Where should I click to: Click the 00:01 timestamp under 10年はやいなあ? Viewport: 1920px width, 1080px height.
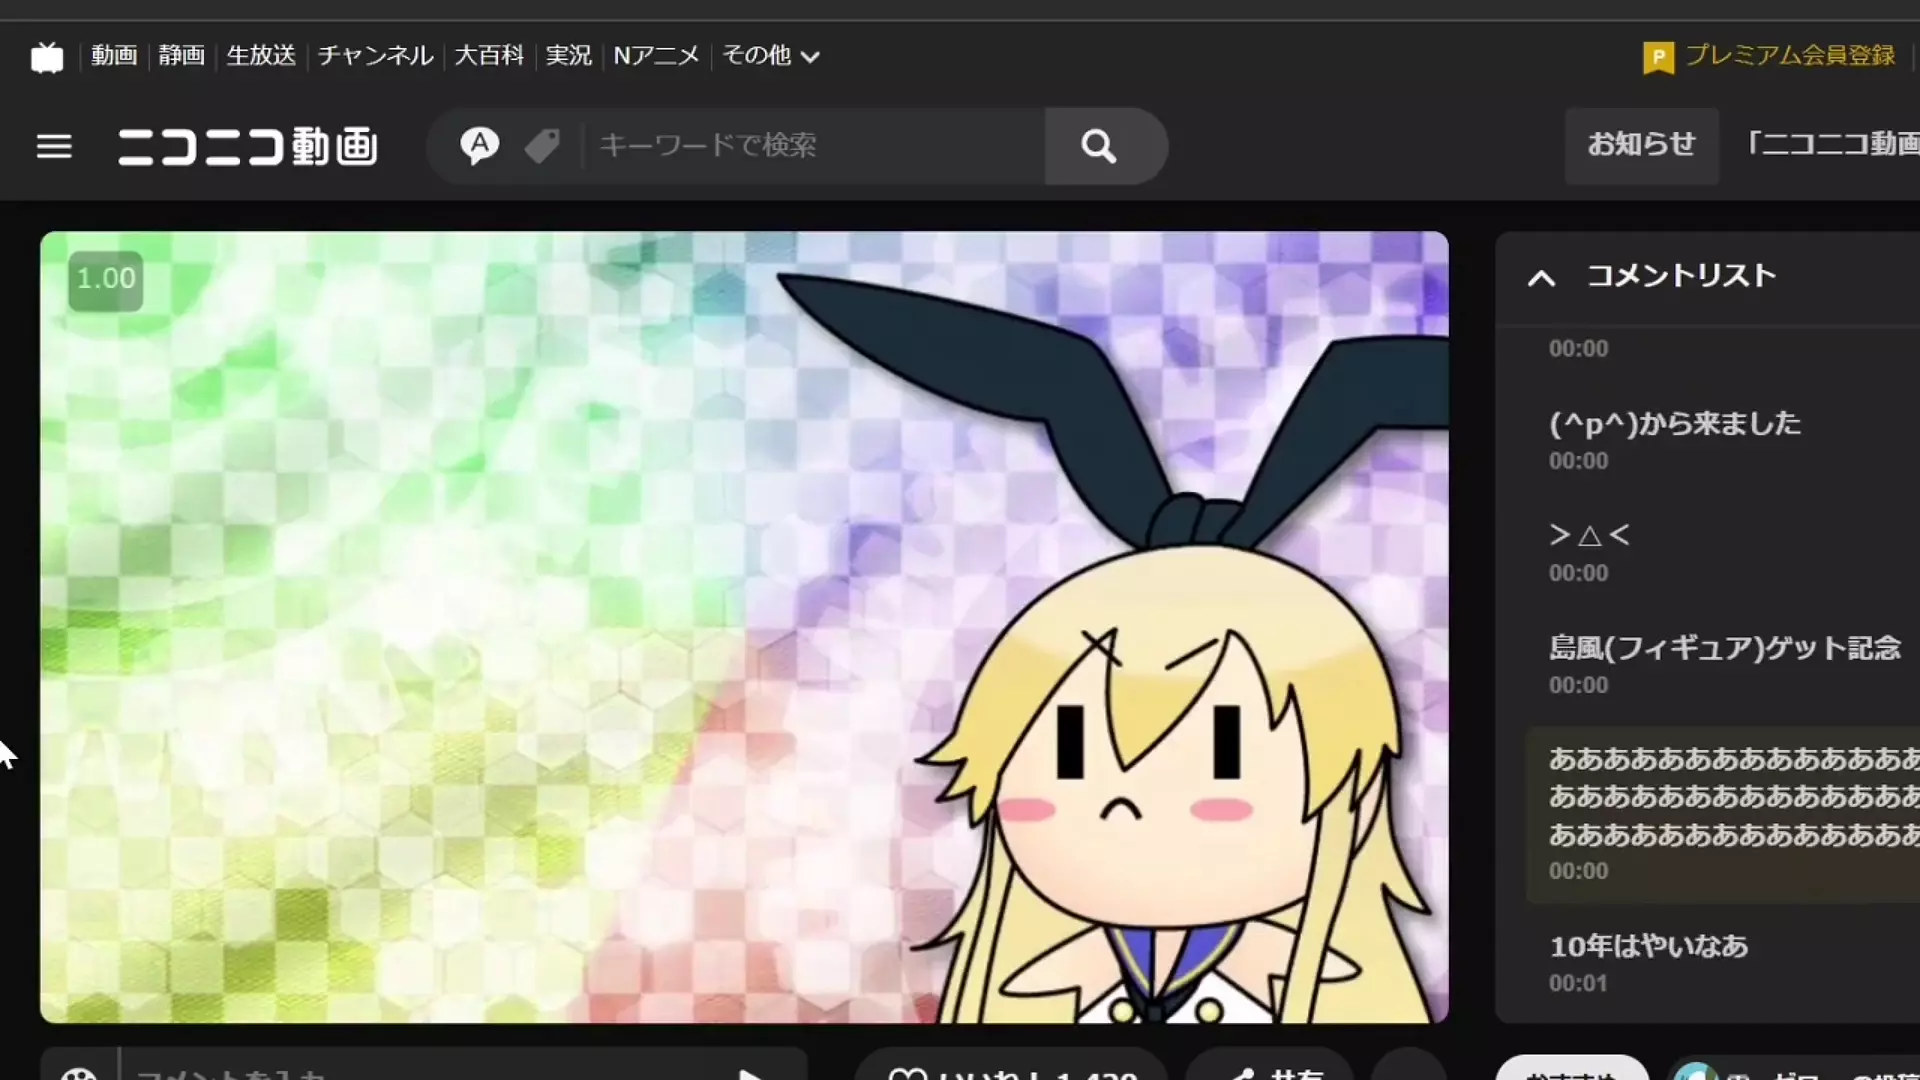click(x=1578, y=983)
